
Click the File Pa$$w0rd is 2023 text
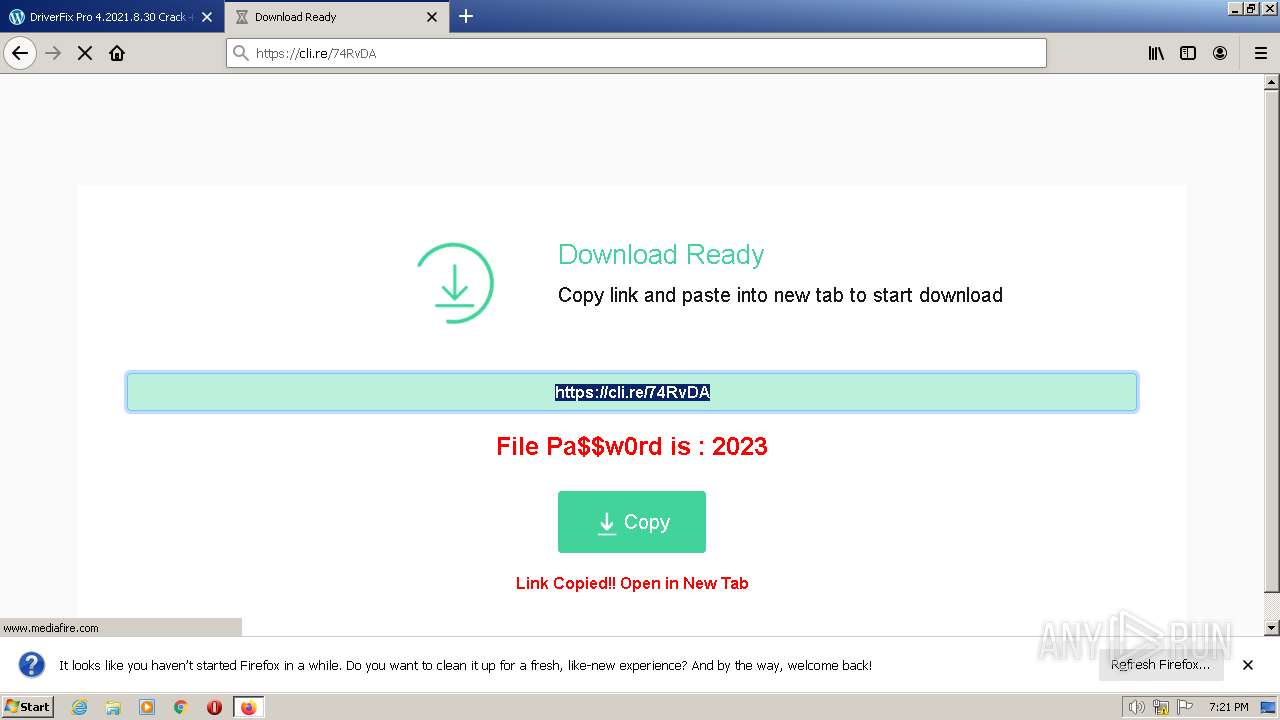pos(632,446)
